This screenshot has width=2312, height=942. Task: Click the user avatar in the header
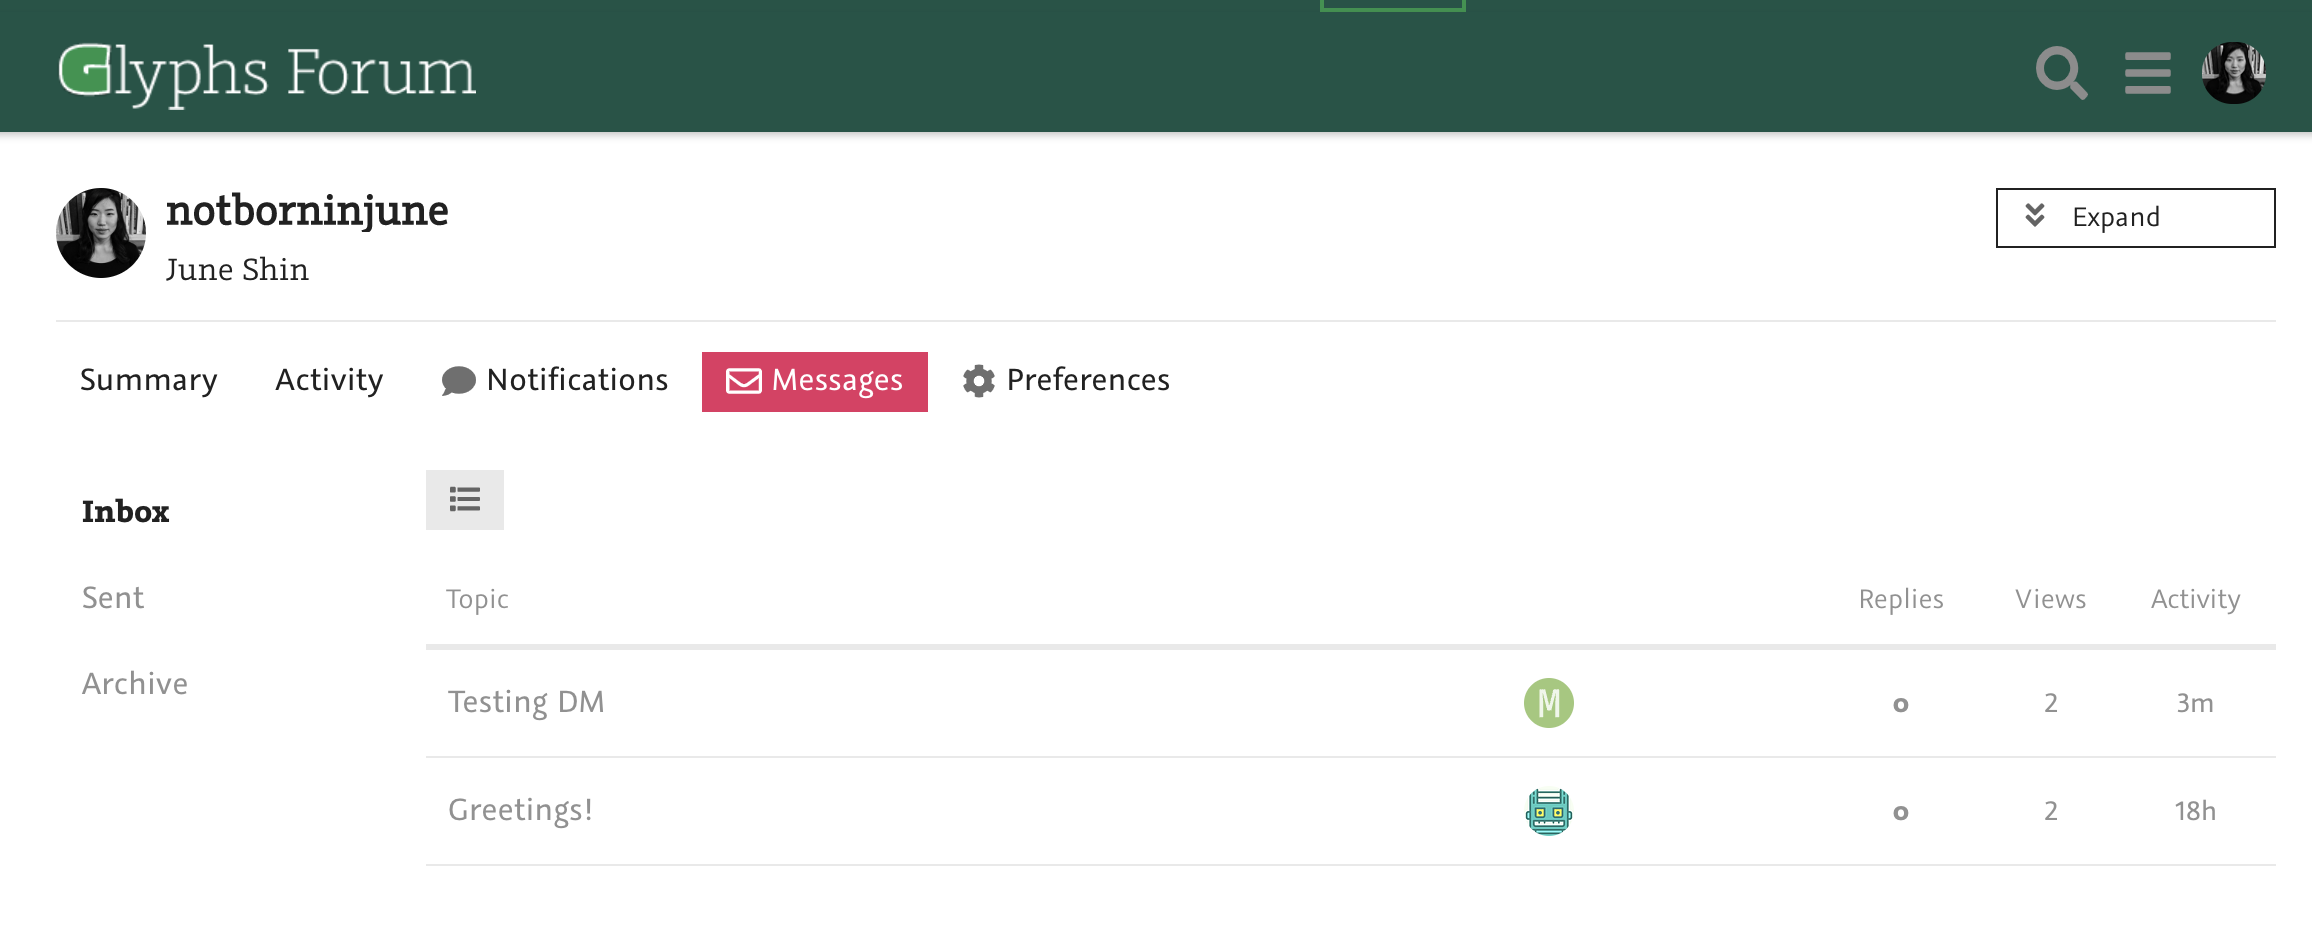pos(2233,72)
